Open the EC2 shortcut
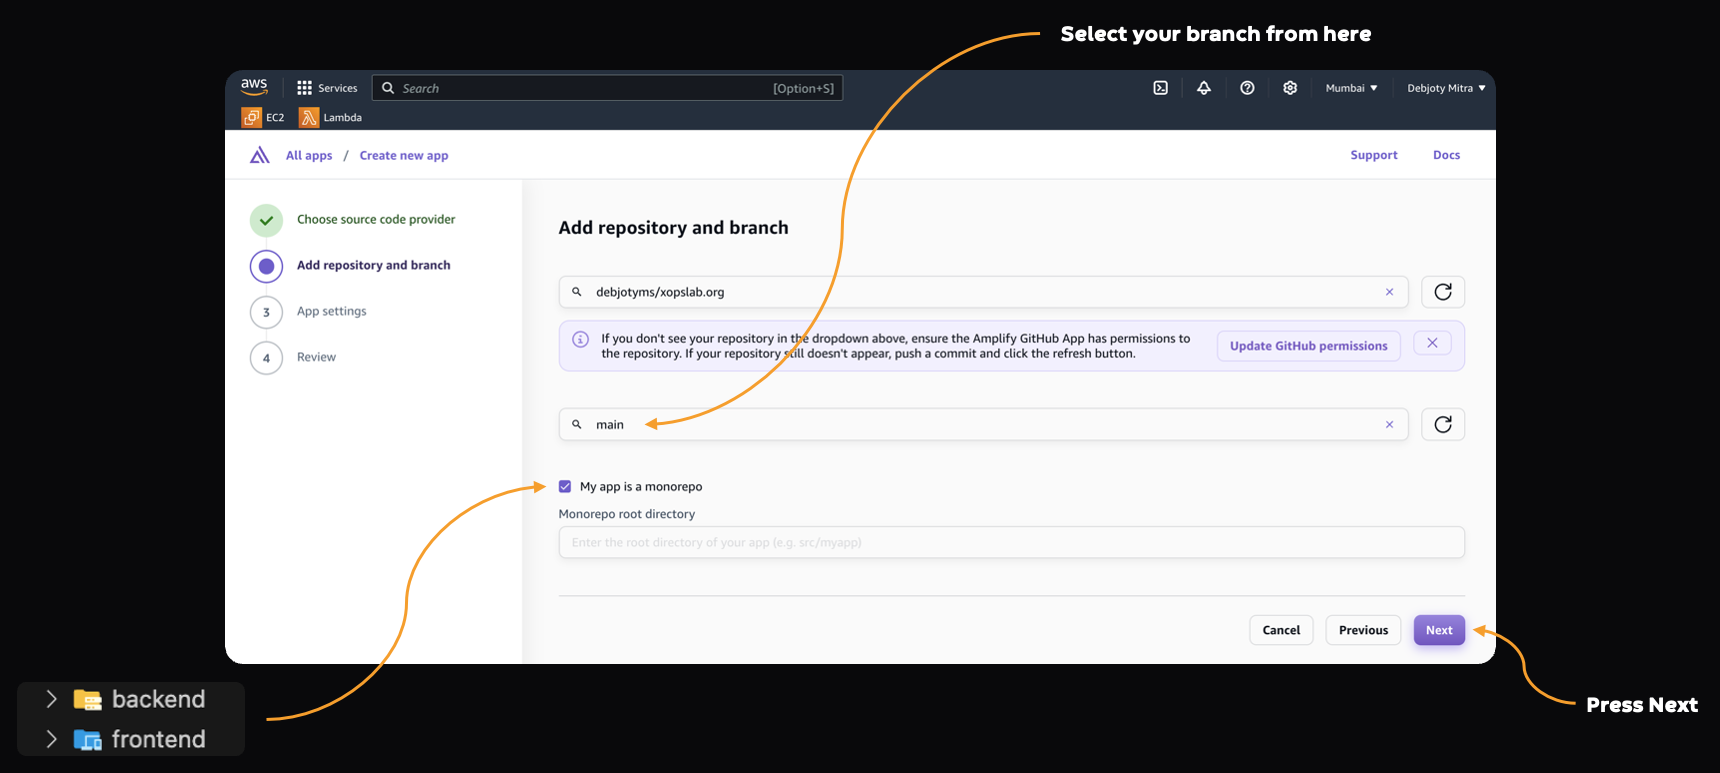1720x773 pixels. [263, 117]
